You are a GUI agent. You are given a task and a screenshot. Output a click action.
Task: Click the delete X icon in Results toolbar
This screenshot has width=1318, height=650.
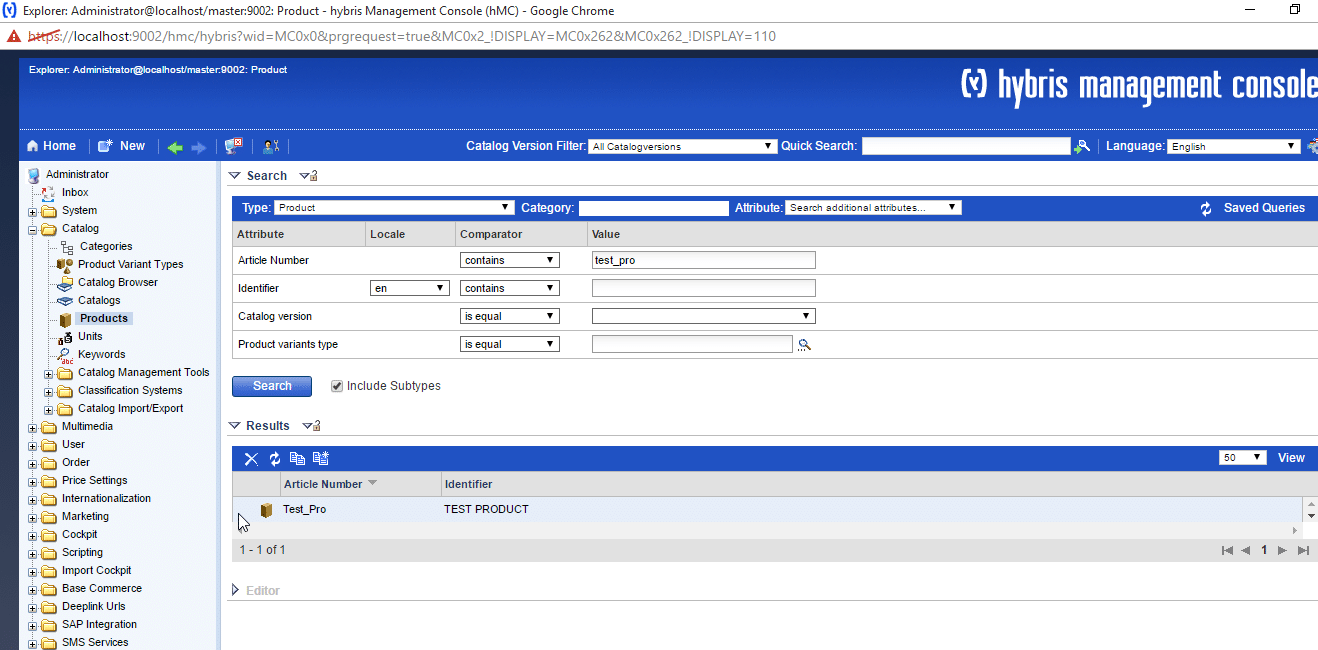coord(251,458)
